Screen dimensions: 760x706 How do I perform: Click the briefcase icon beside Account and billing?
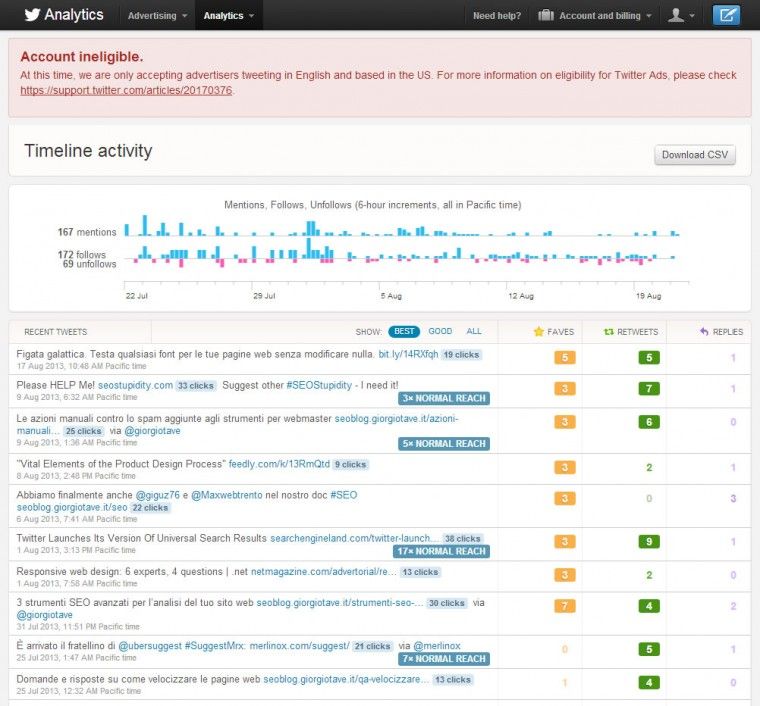546,16
